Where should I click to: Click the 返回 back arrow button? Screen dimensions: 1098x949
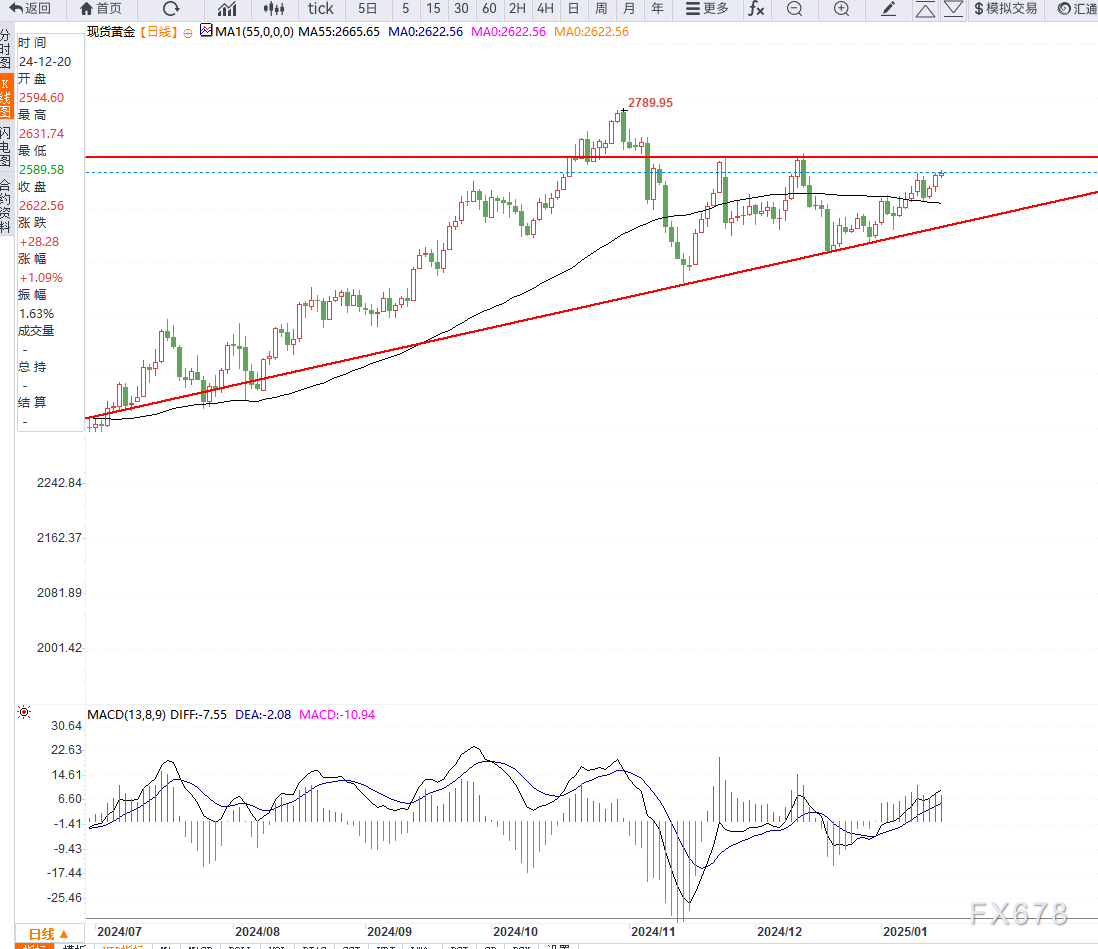30,9
